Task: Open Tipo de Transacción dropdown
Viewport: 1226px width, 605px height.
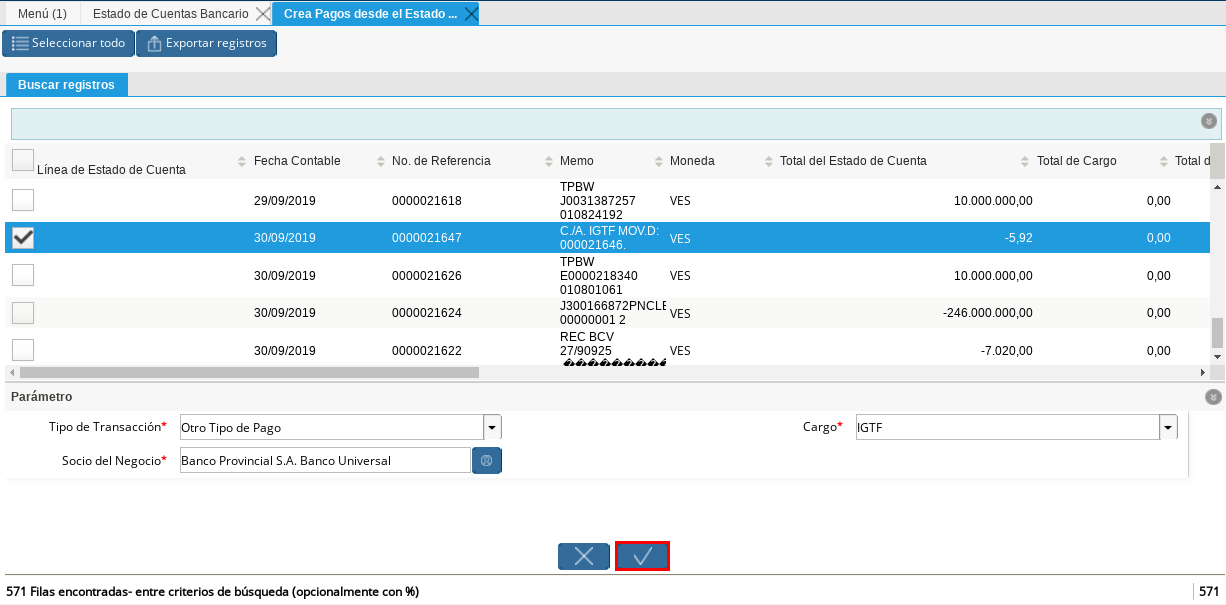Action: (491, 428)
